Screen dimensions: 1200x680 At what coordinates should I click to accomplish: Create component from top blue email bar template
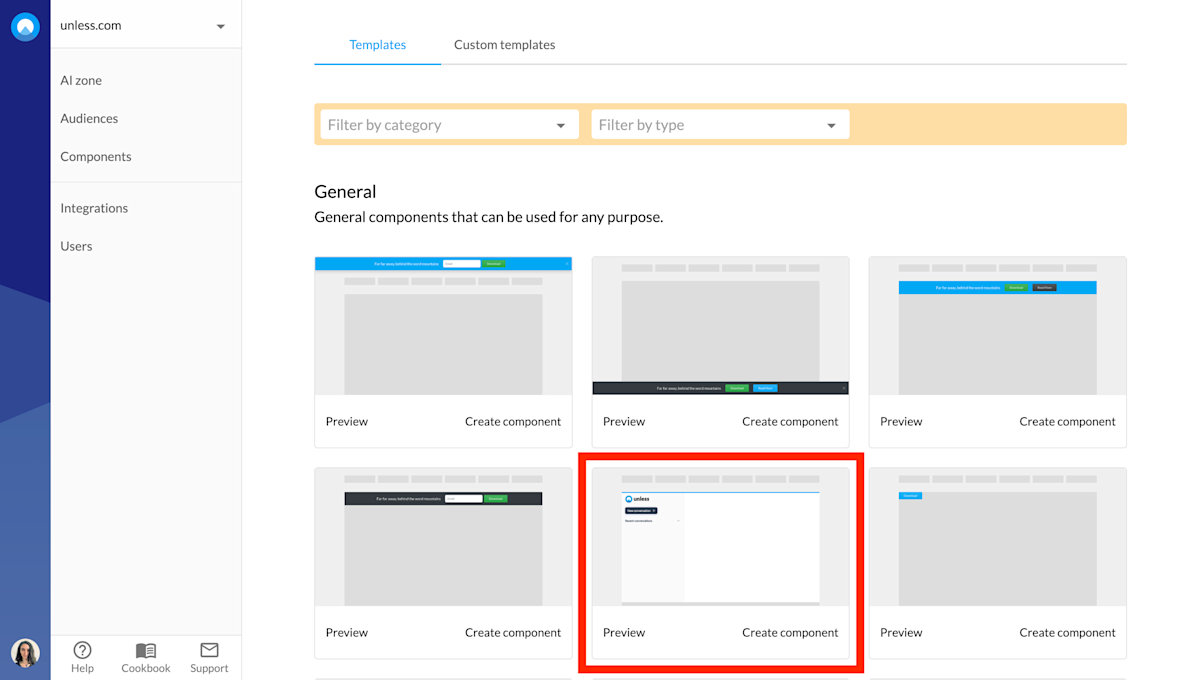click(513, 421)
